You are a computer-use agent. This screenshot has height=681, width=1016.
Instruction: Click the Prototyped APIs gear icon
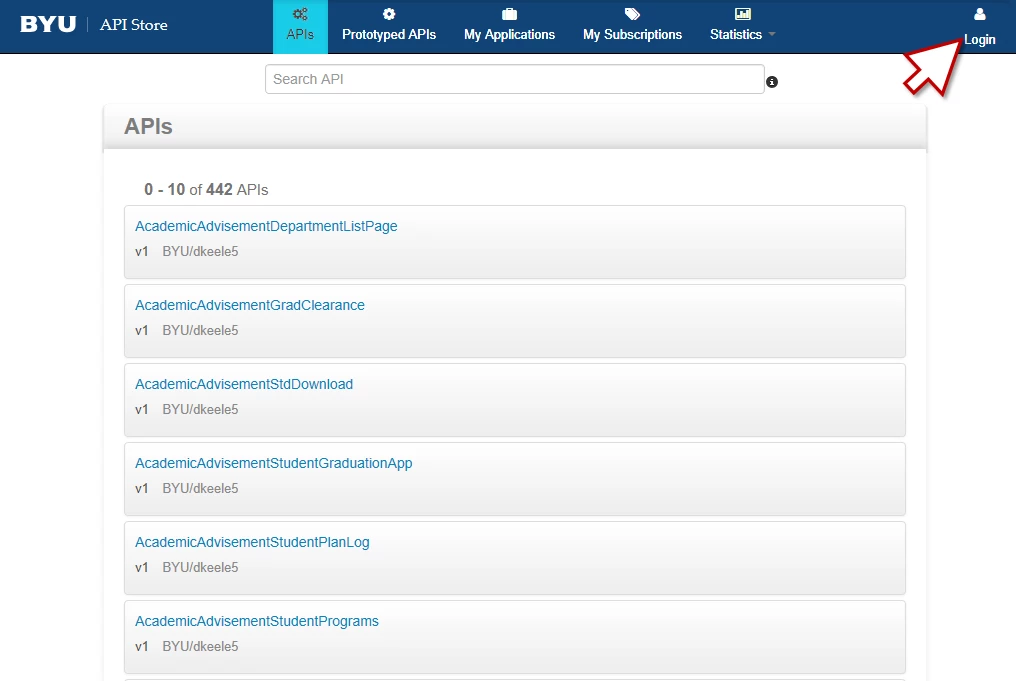tap(389, 14)
